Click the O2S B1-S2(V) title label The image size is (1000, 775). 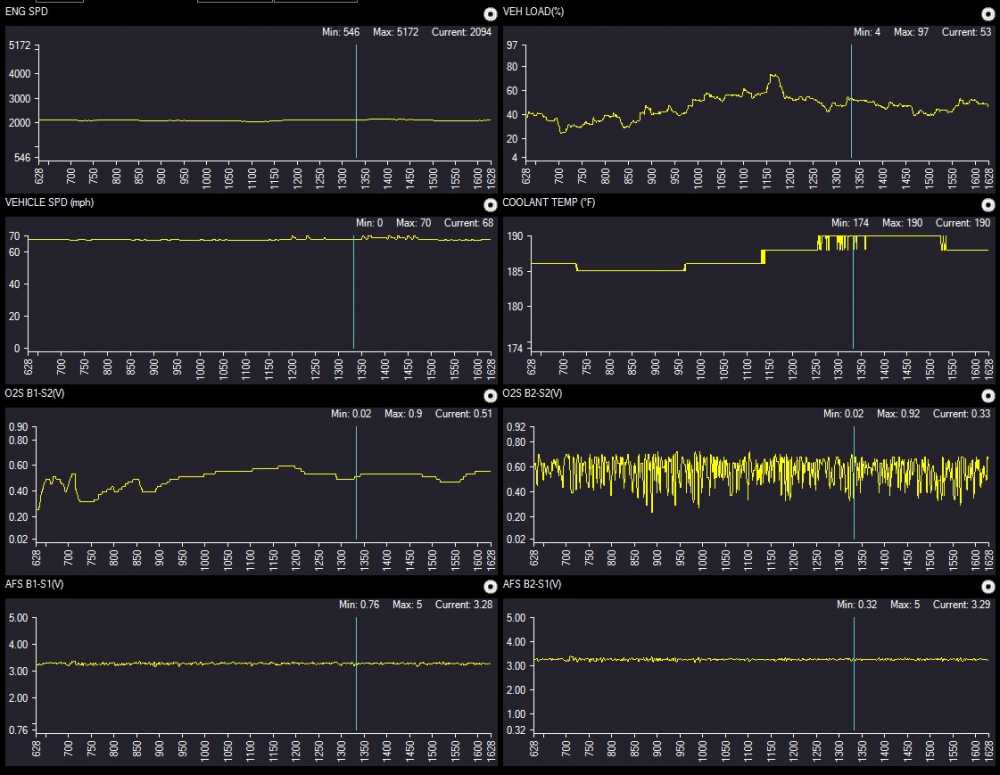tap(36, 393)
